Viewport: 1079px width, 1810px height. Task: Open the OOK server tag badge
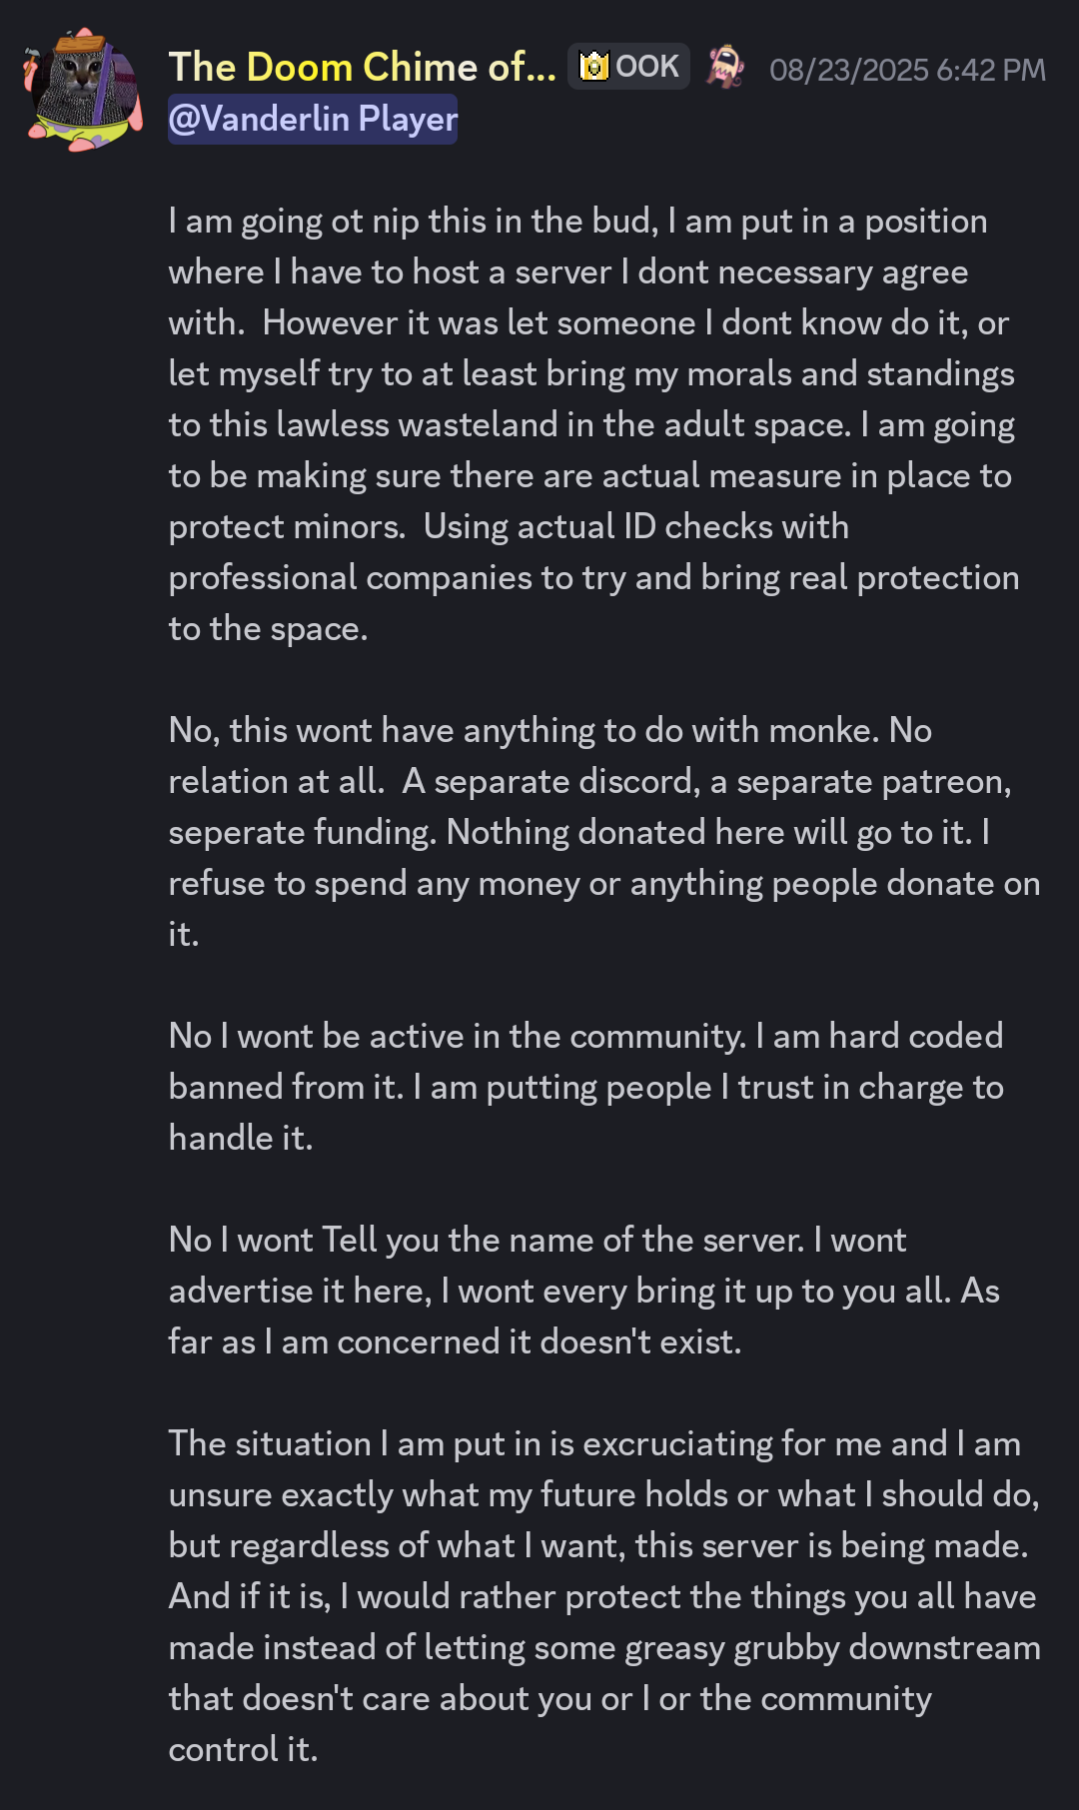click(629, 67)
